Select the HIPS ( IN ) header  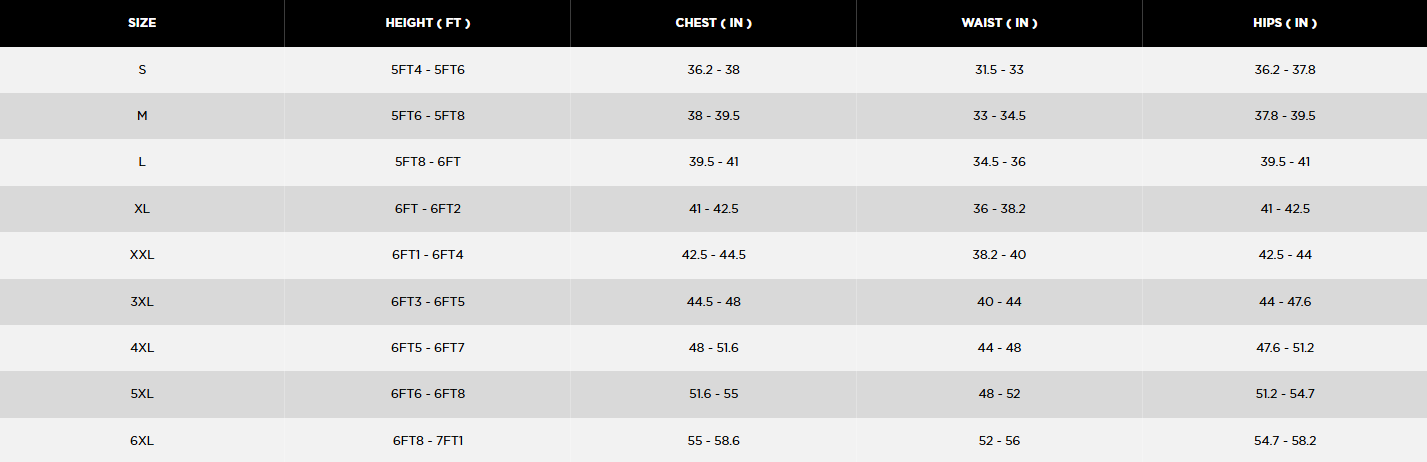click(1285, 23)
